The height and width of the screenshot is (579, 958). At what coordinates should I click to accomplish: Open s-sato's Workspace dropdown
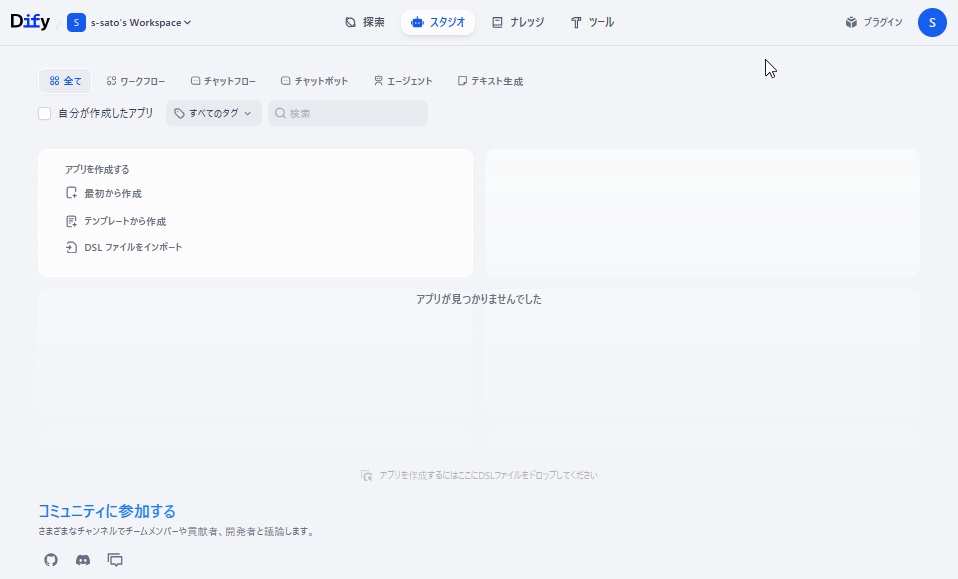pos(140,22)
